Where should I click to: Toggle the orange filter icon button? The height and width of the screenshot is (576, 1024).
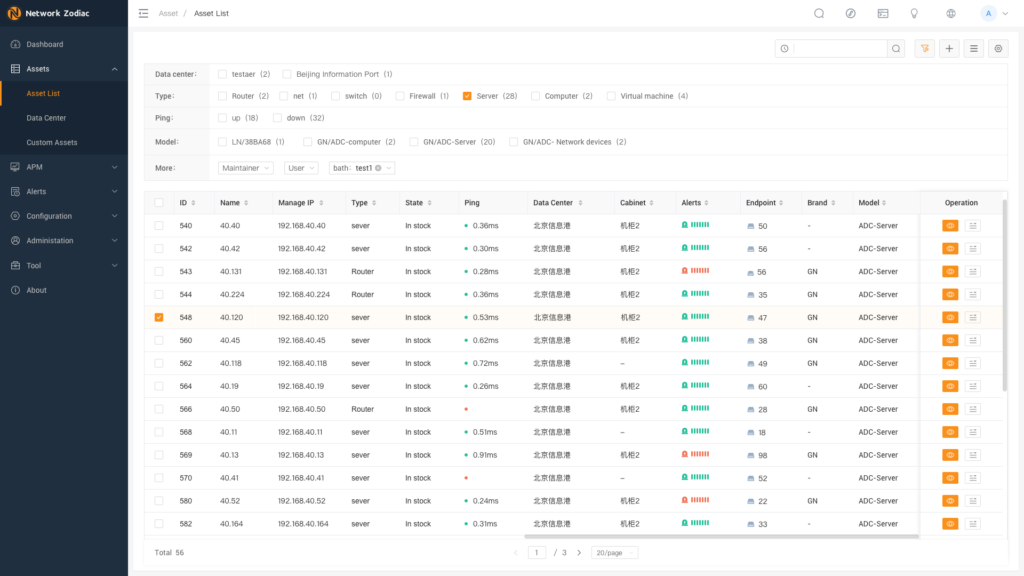(925, 48)
